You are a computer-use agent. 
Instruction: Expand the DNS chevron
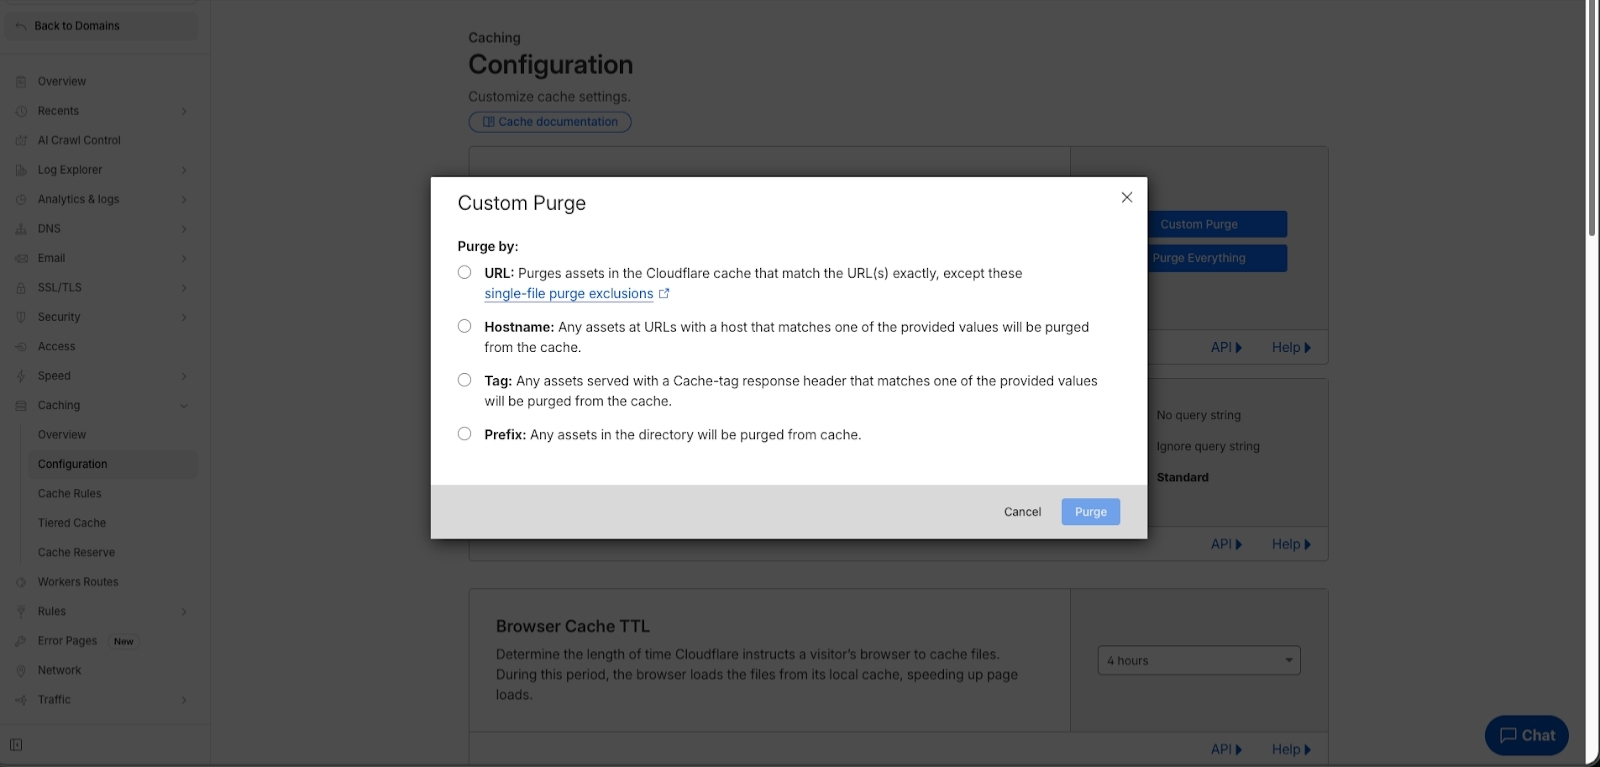[184, 229]
